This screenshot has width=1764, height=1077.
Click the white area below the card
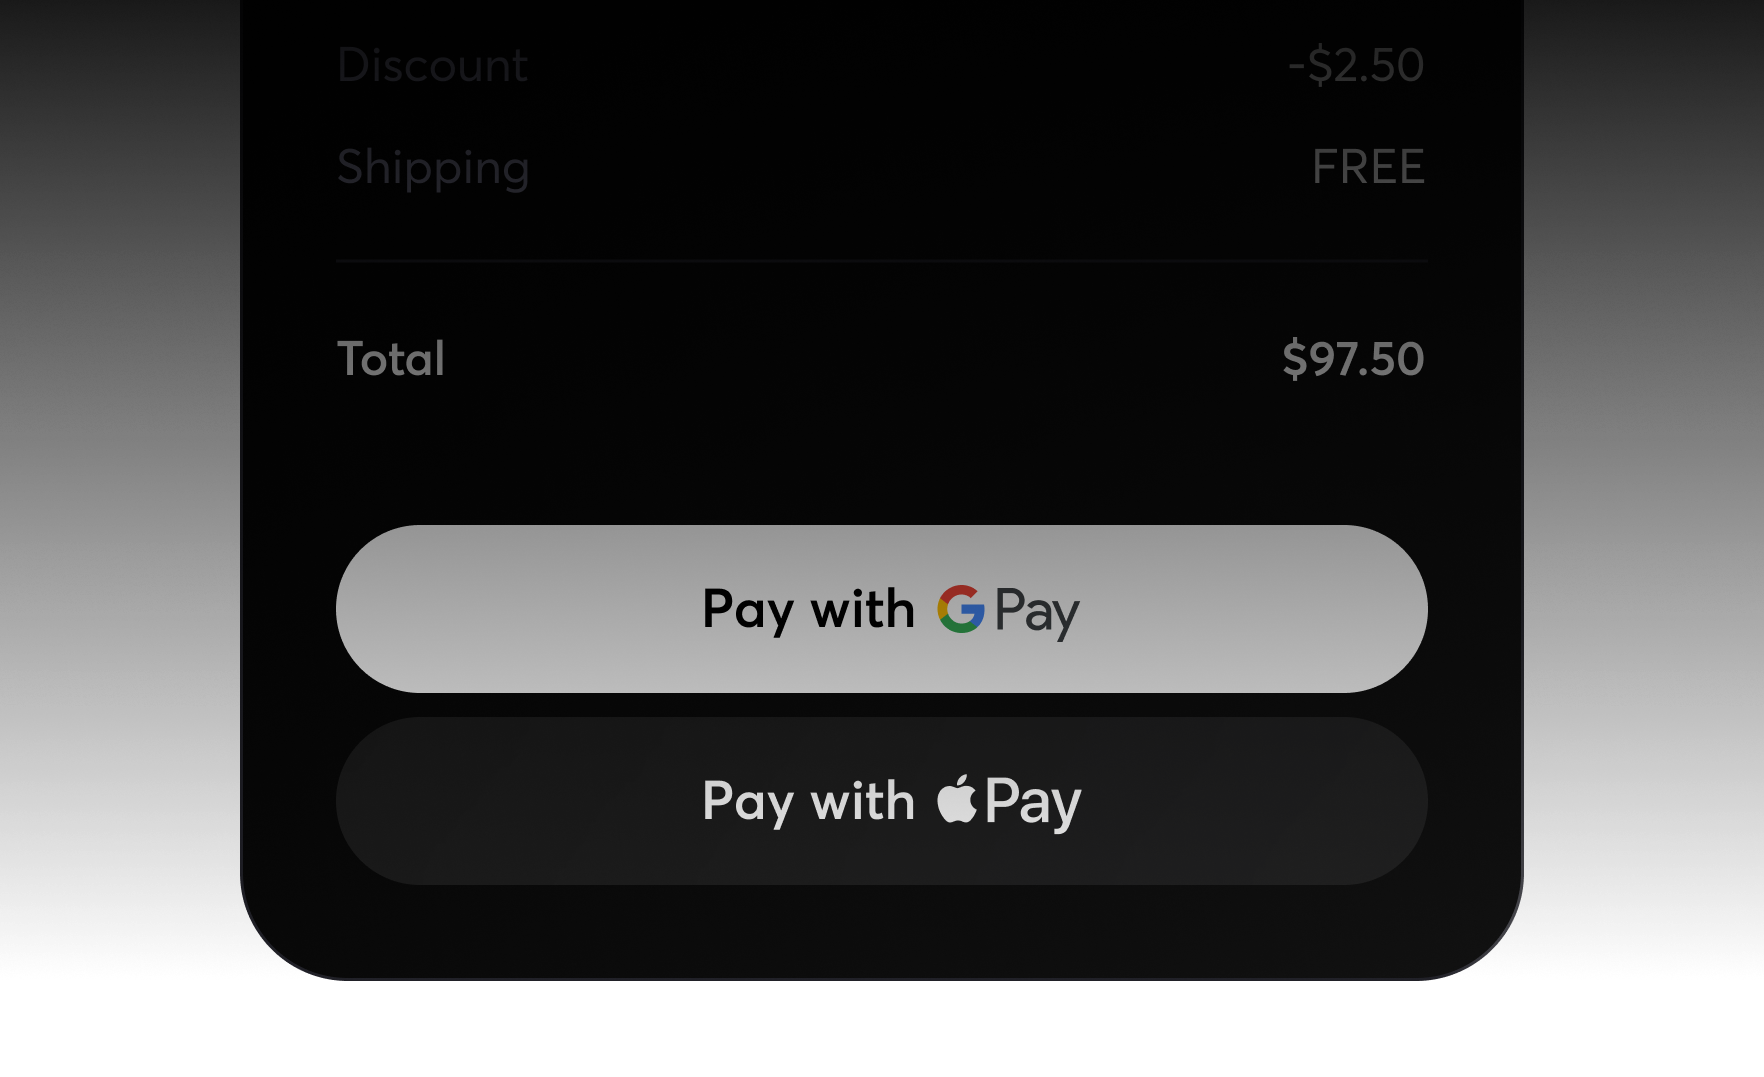click(882, 1030)
